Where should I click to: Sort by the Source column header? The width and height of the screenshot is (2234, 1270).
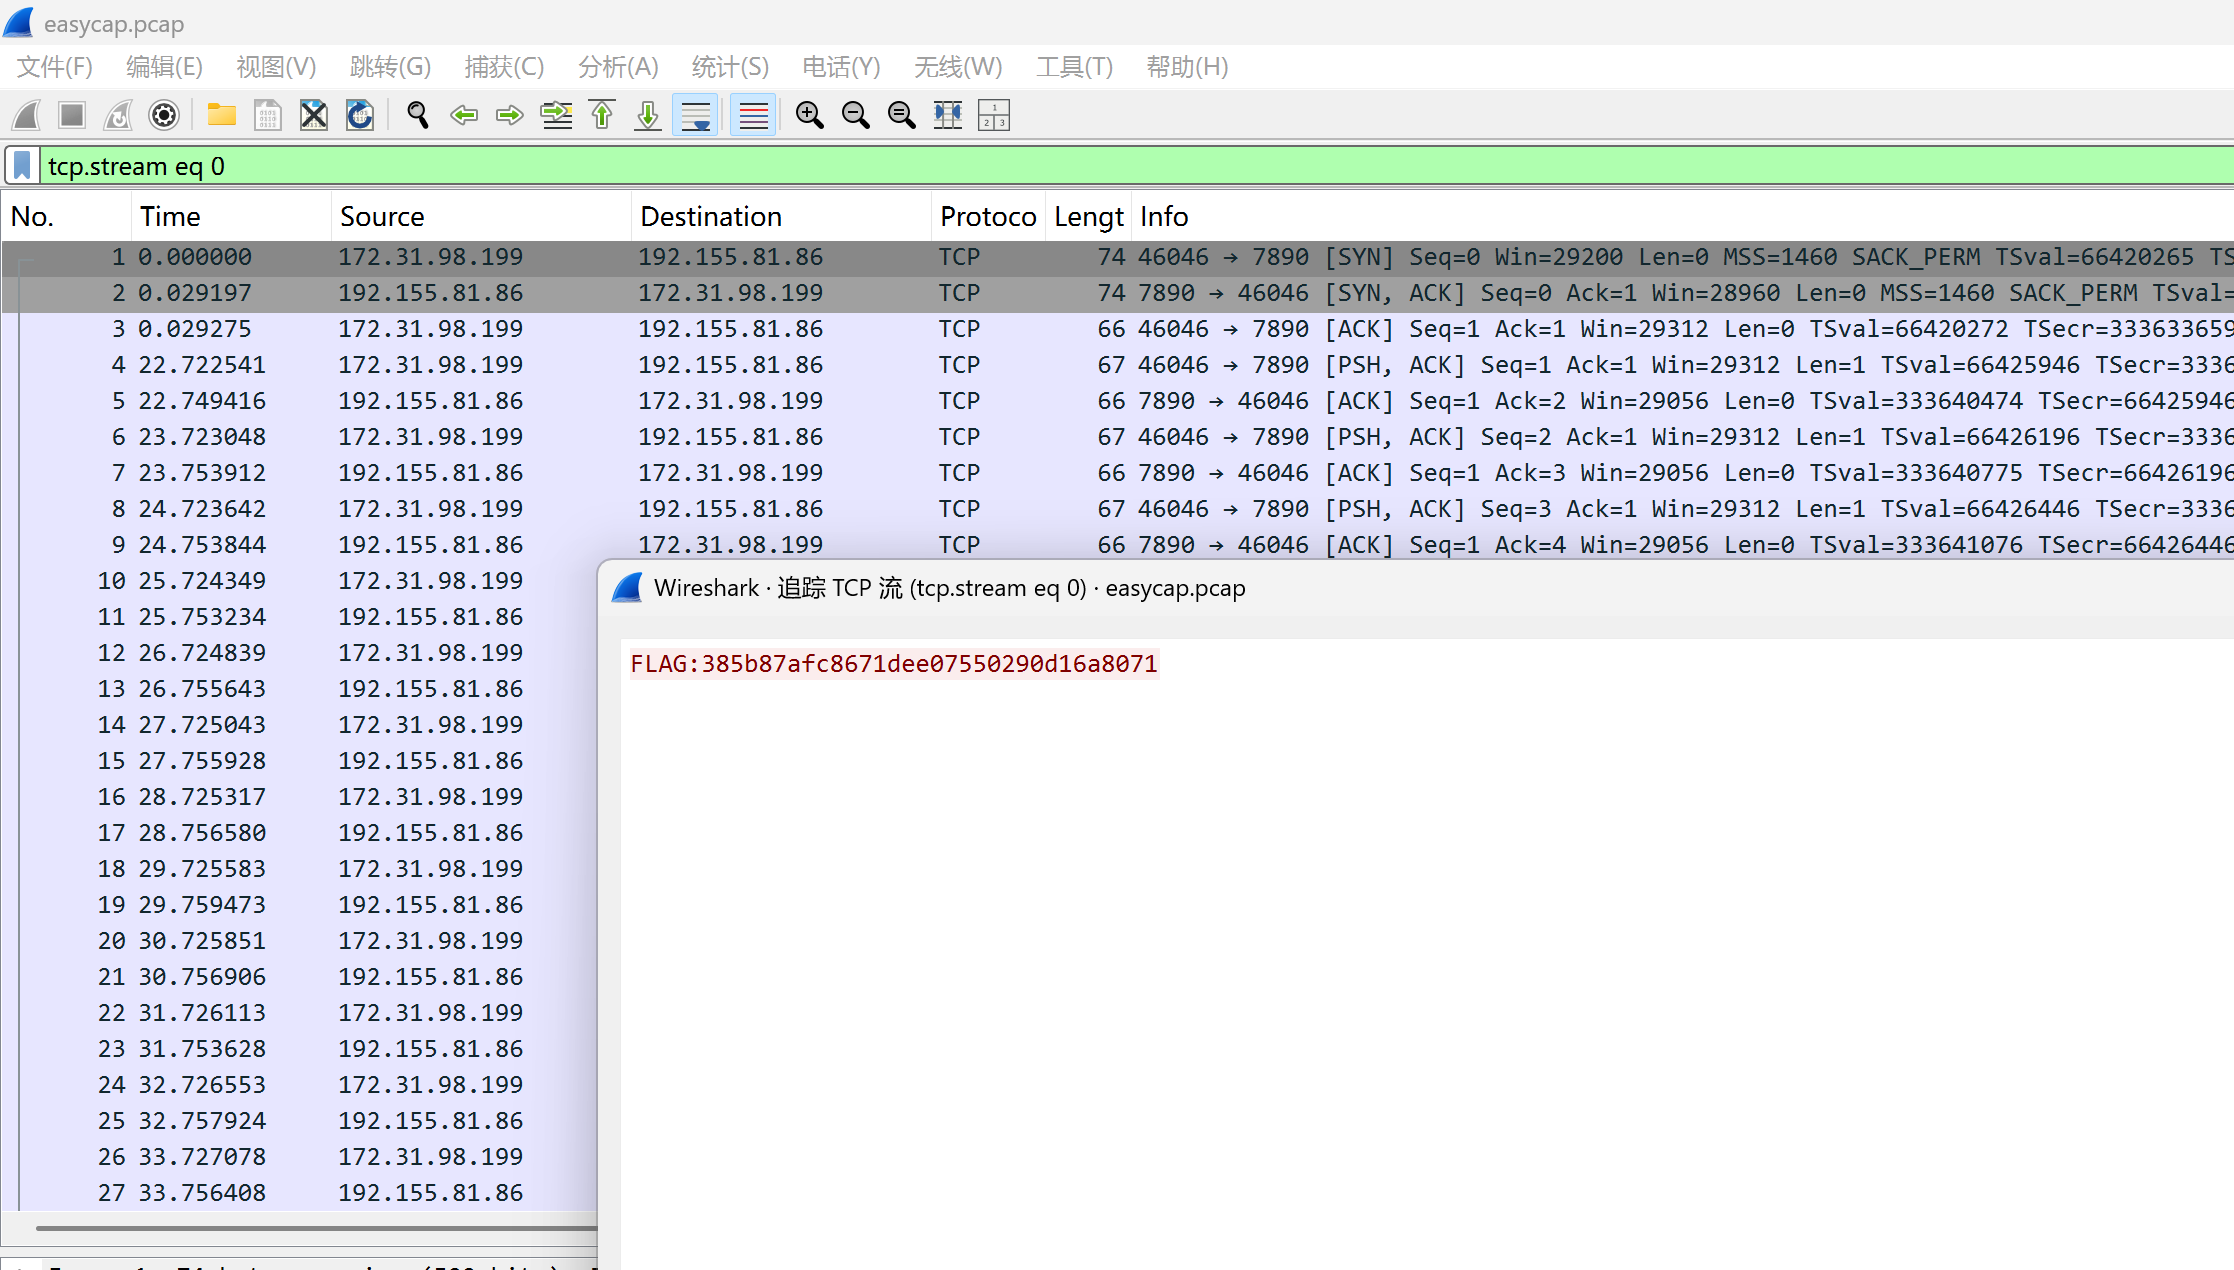pos(382,217)
